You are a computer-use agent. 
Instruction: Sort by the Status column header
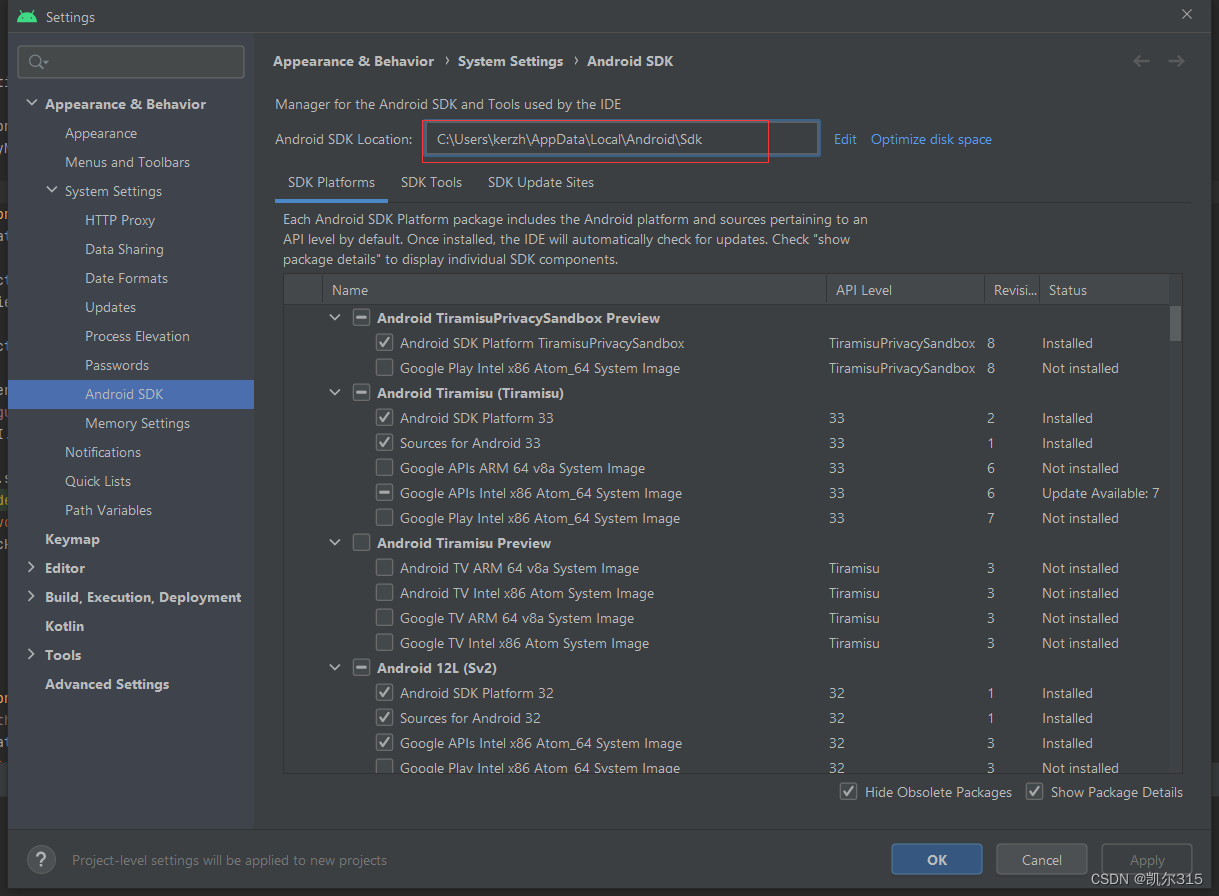[1104, 290]
